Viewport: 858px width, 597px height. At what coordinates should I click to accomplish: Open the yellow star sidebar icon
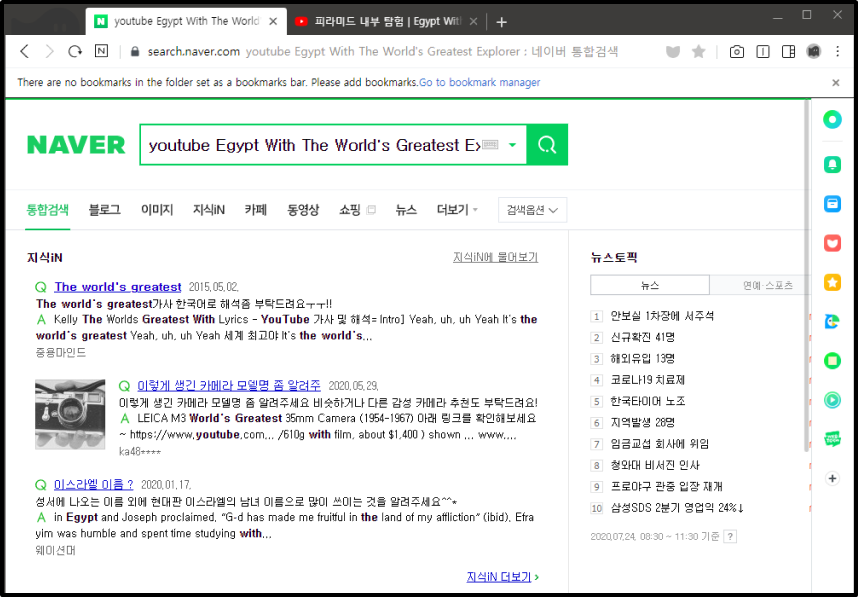[x=832, y=282]
